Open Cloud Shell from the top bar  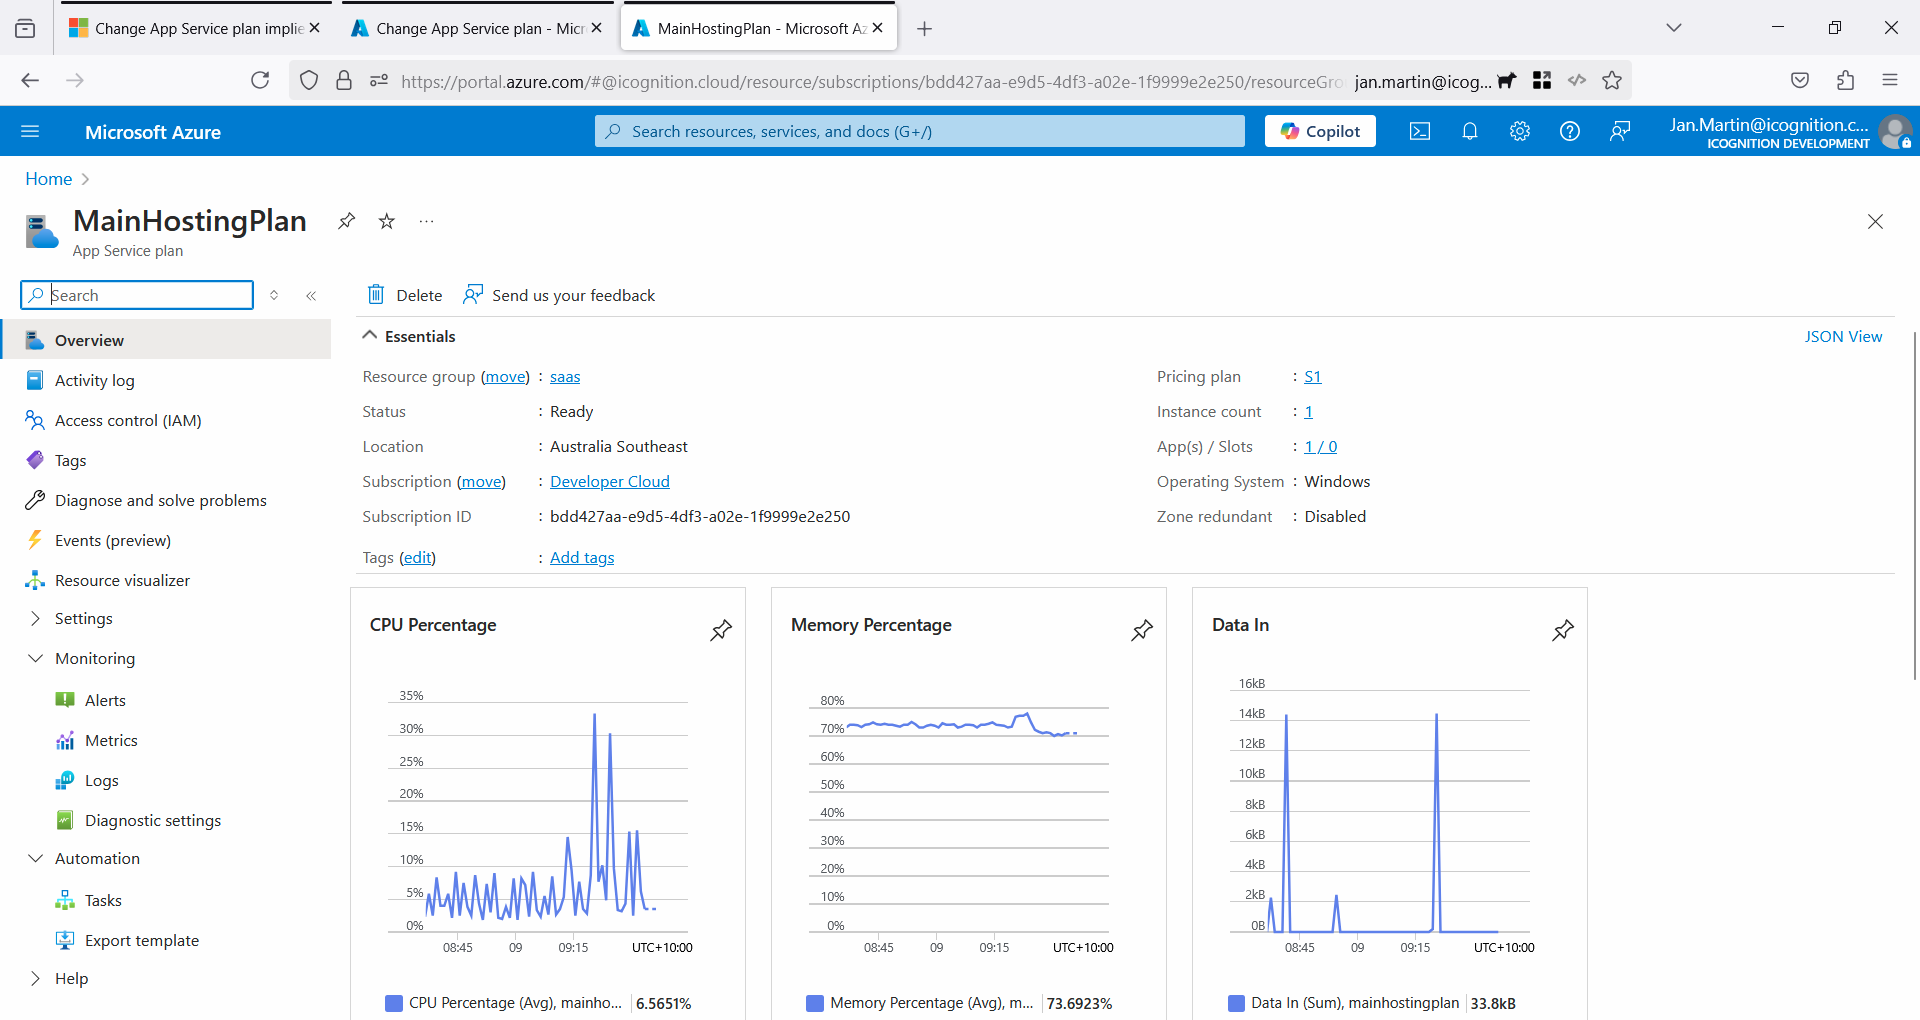[x=1420, y=131]
